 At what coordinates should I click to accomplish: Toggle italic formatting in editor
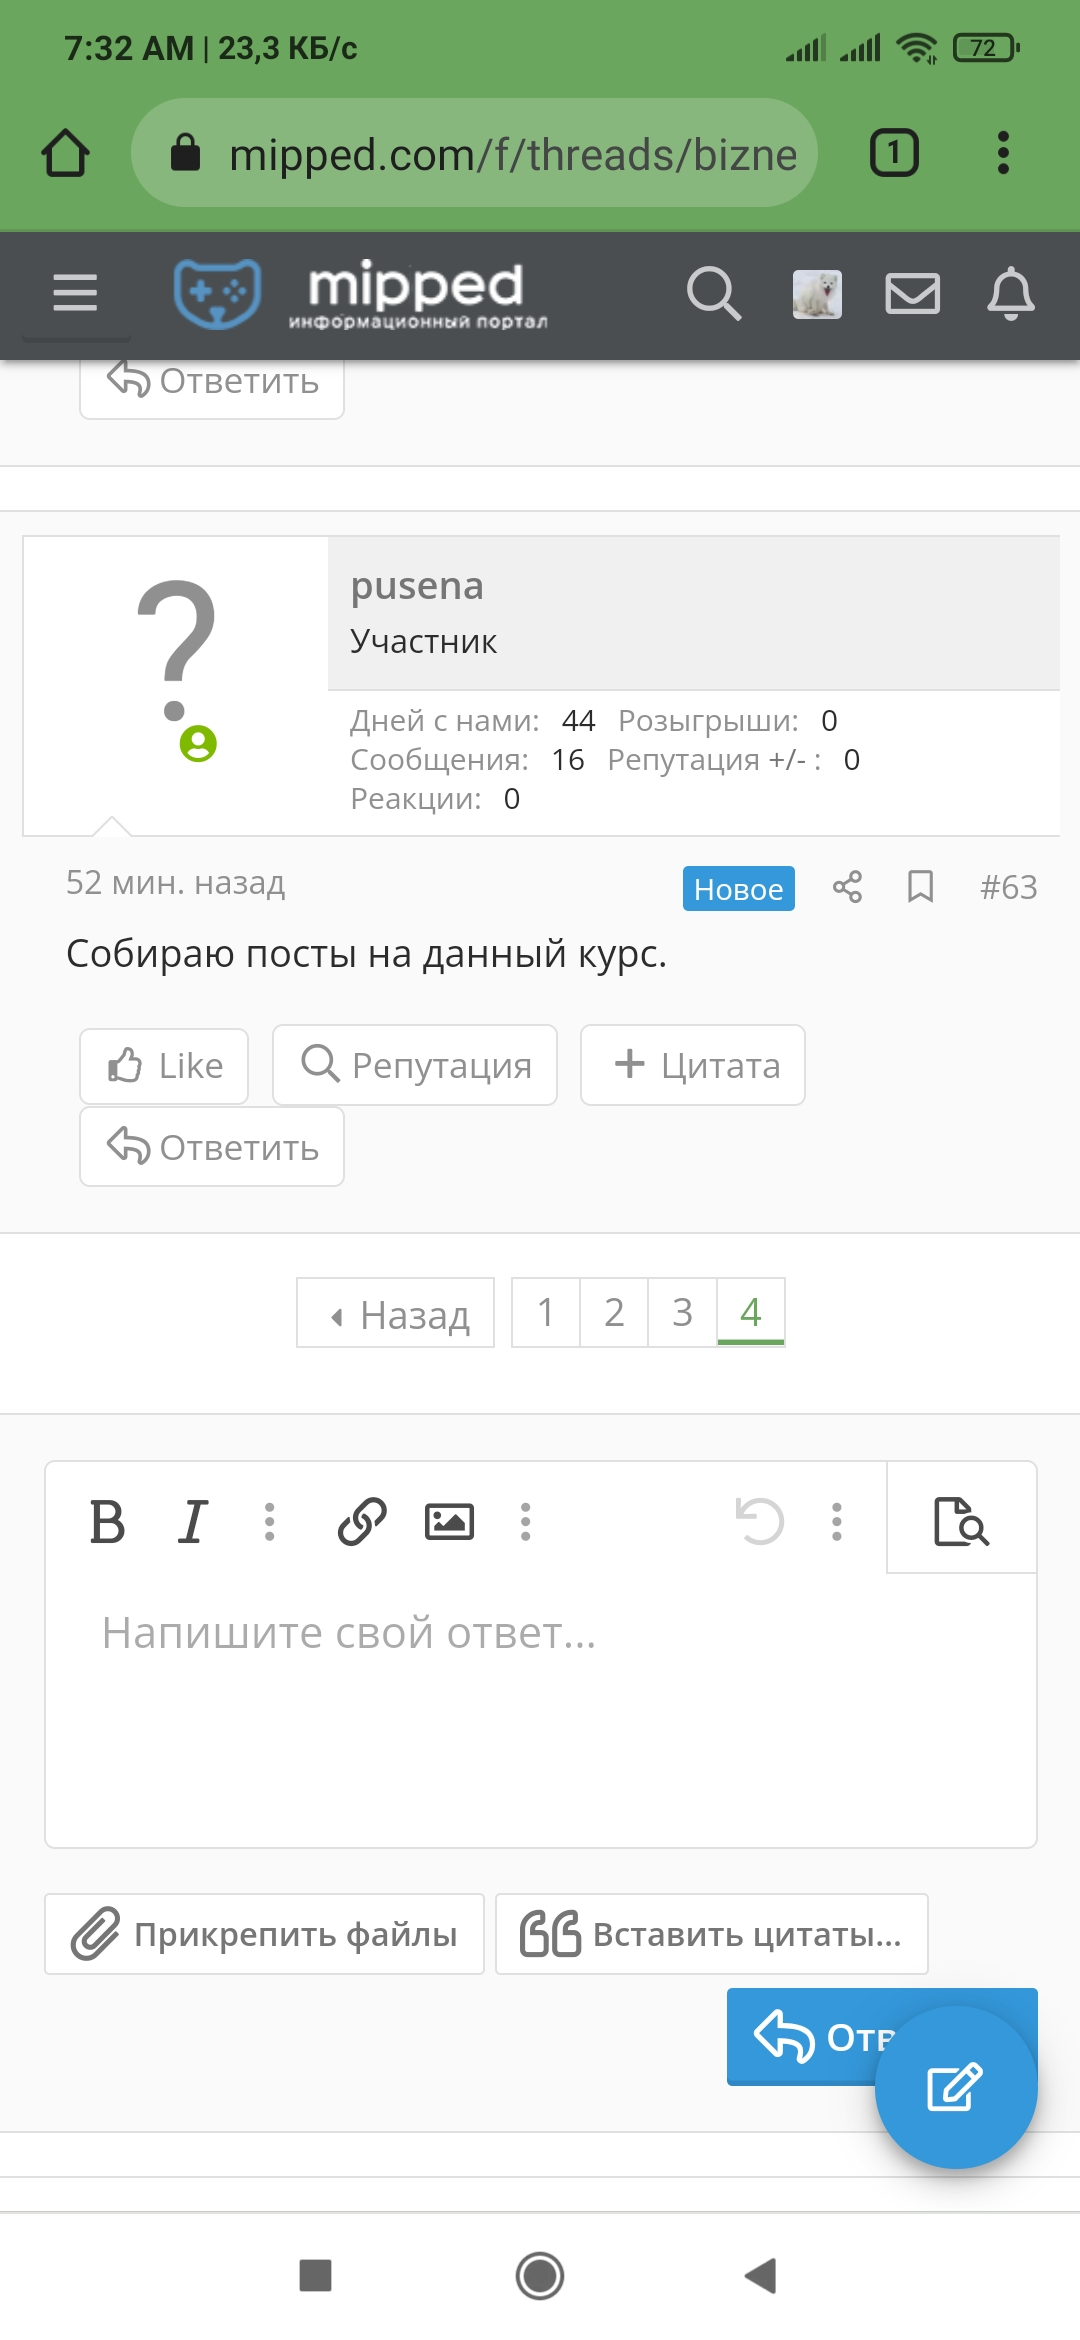192,1522
